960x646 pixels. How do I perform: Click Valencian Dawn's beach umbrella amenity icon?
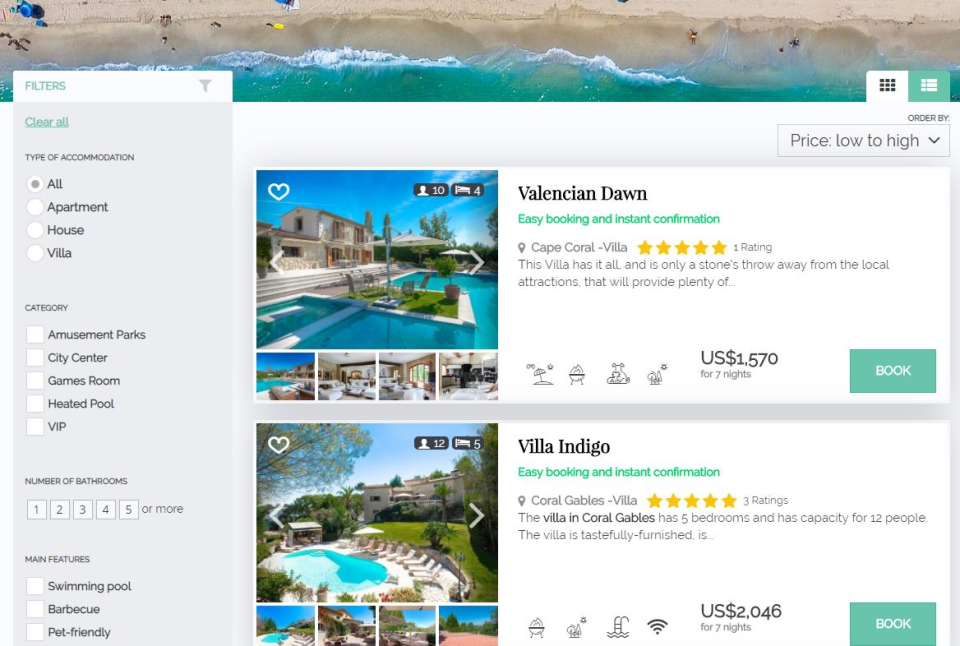[x=539, y=374]
